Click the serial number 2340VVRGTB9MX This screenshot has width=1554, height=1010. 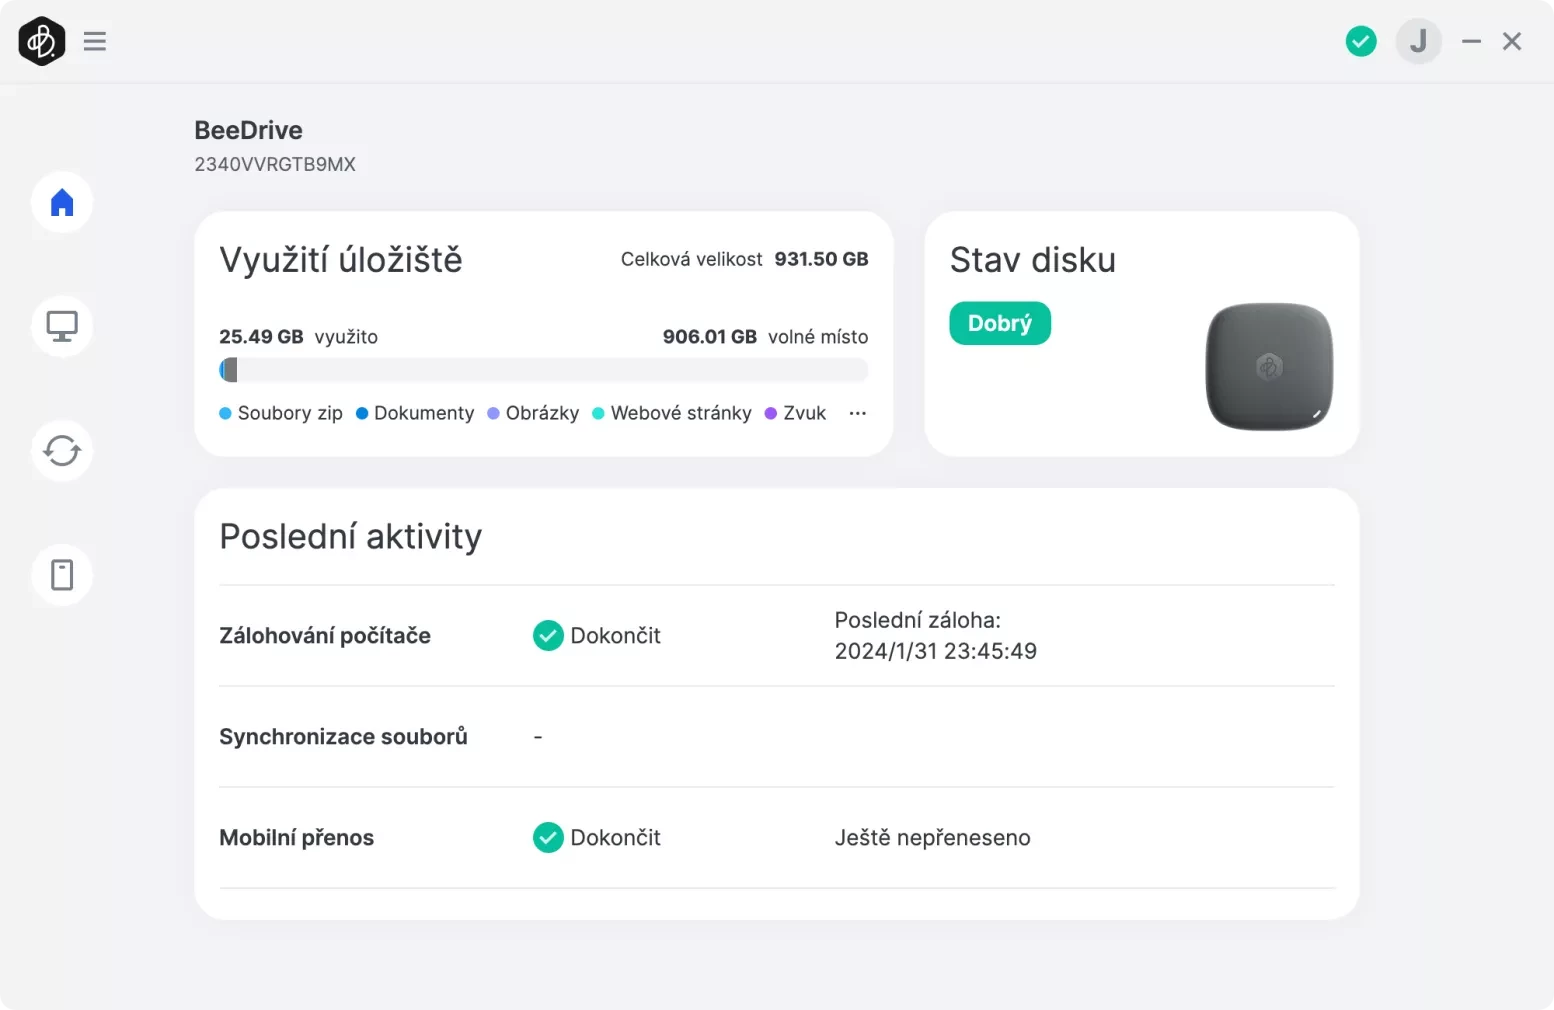click(x=275, y=164)
